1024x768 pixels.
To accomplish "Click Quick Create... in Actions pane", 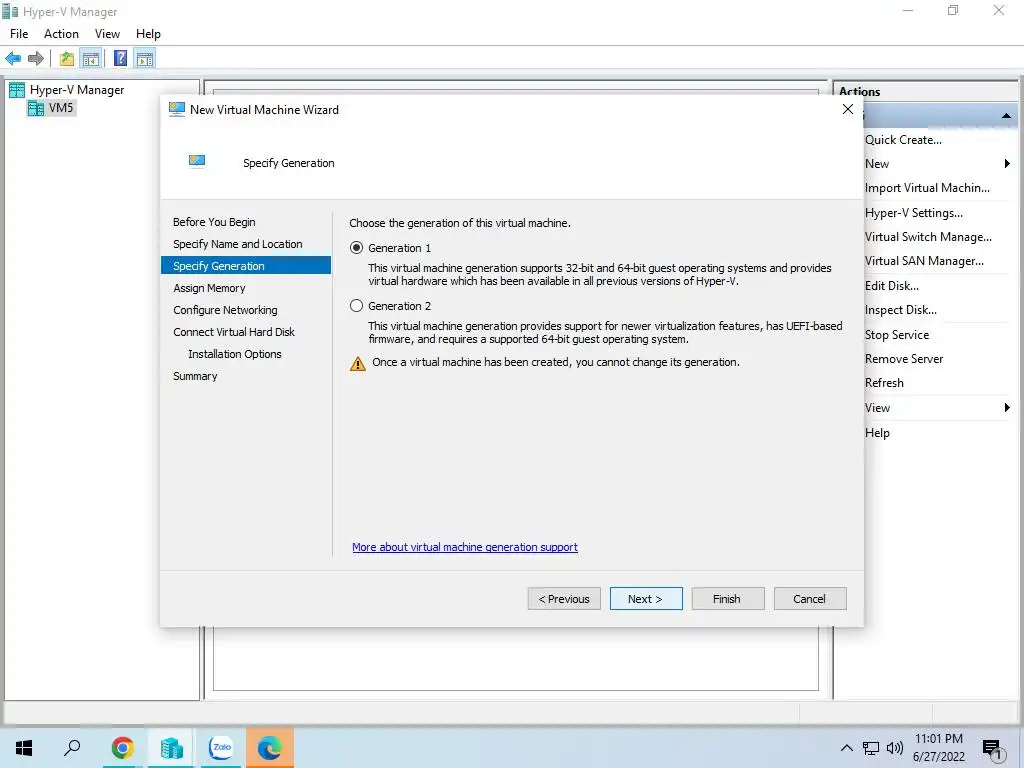I will [x=903, y=140].
